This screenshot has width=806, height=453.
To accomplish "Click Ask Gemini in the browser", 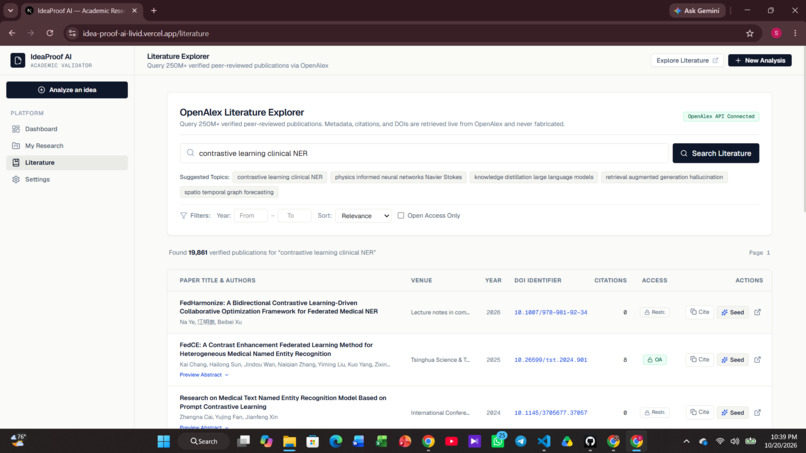I will [x=697, y=10].
